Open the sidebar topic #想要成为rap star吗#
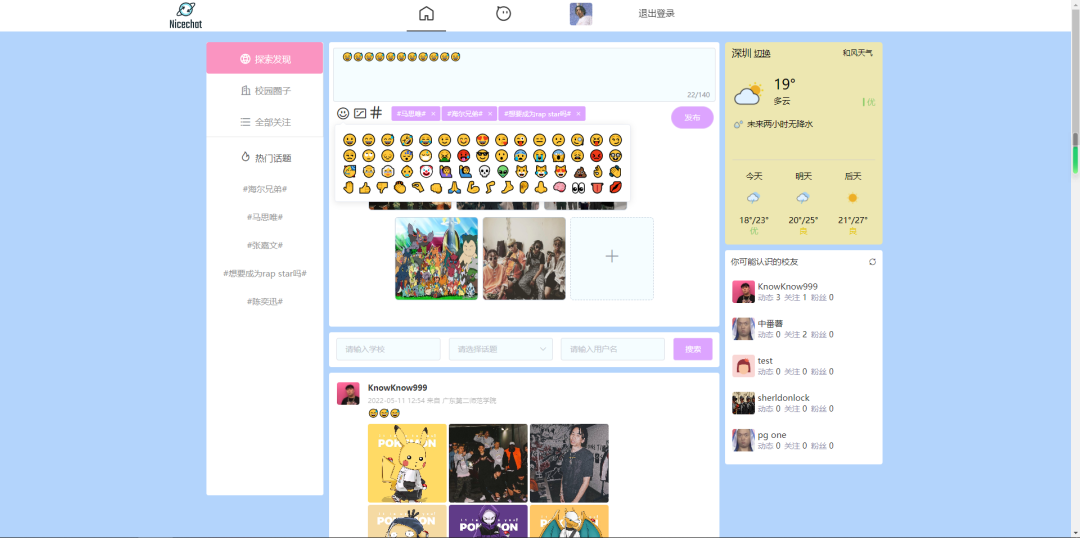 [264, 273]
